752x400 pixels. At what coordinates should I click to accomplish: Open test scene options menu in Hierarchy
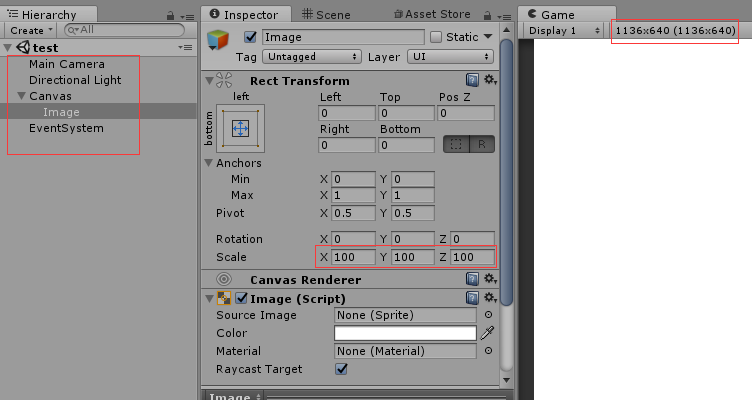click(185, 47)
